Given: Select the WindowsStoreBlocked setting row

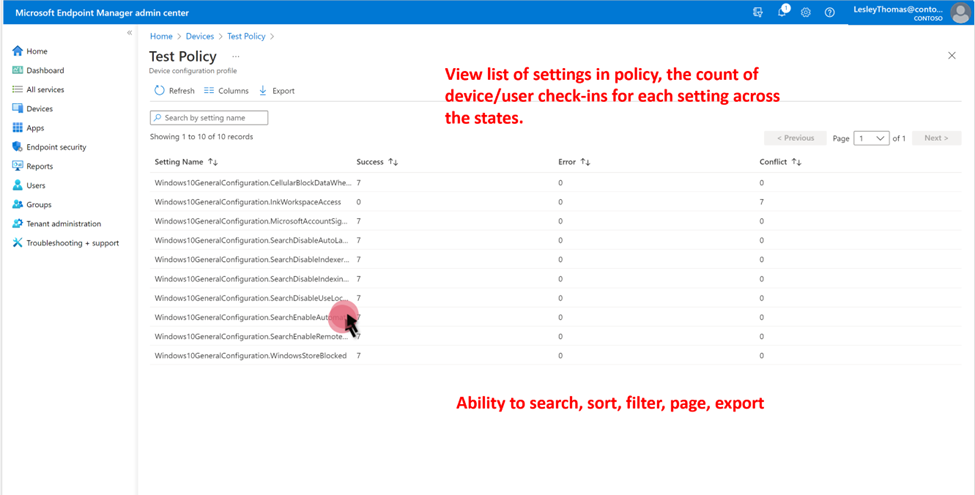Looking at the screenshot, I should pyautogui.click(x=555, y=356).
